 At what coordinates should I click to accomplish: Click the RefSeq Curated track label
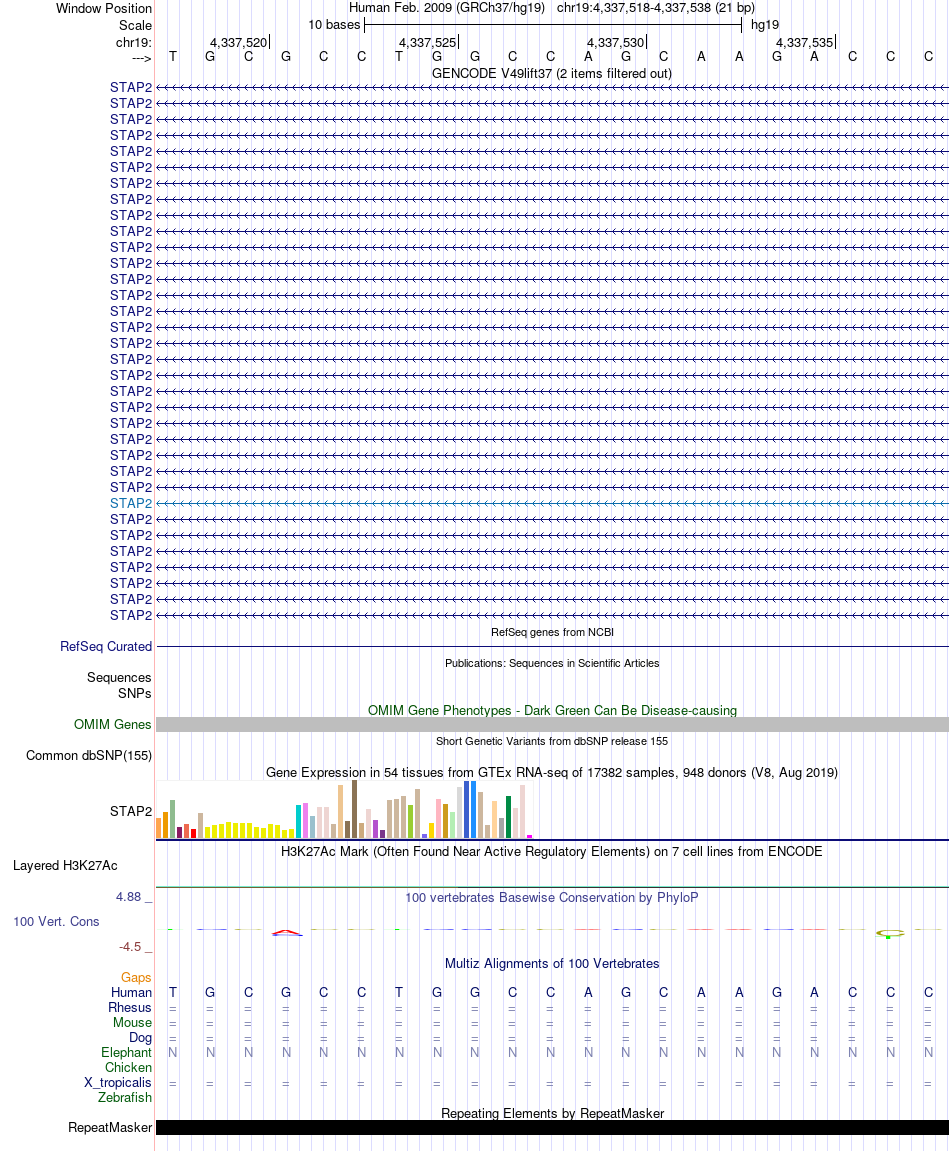106,647
